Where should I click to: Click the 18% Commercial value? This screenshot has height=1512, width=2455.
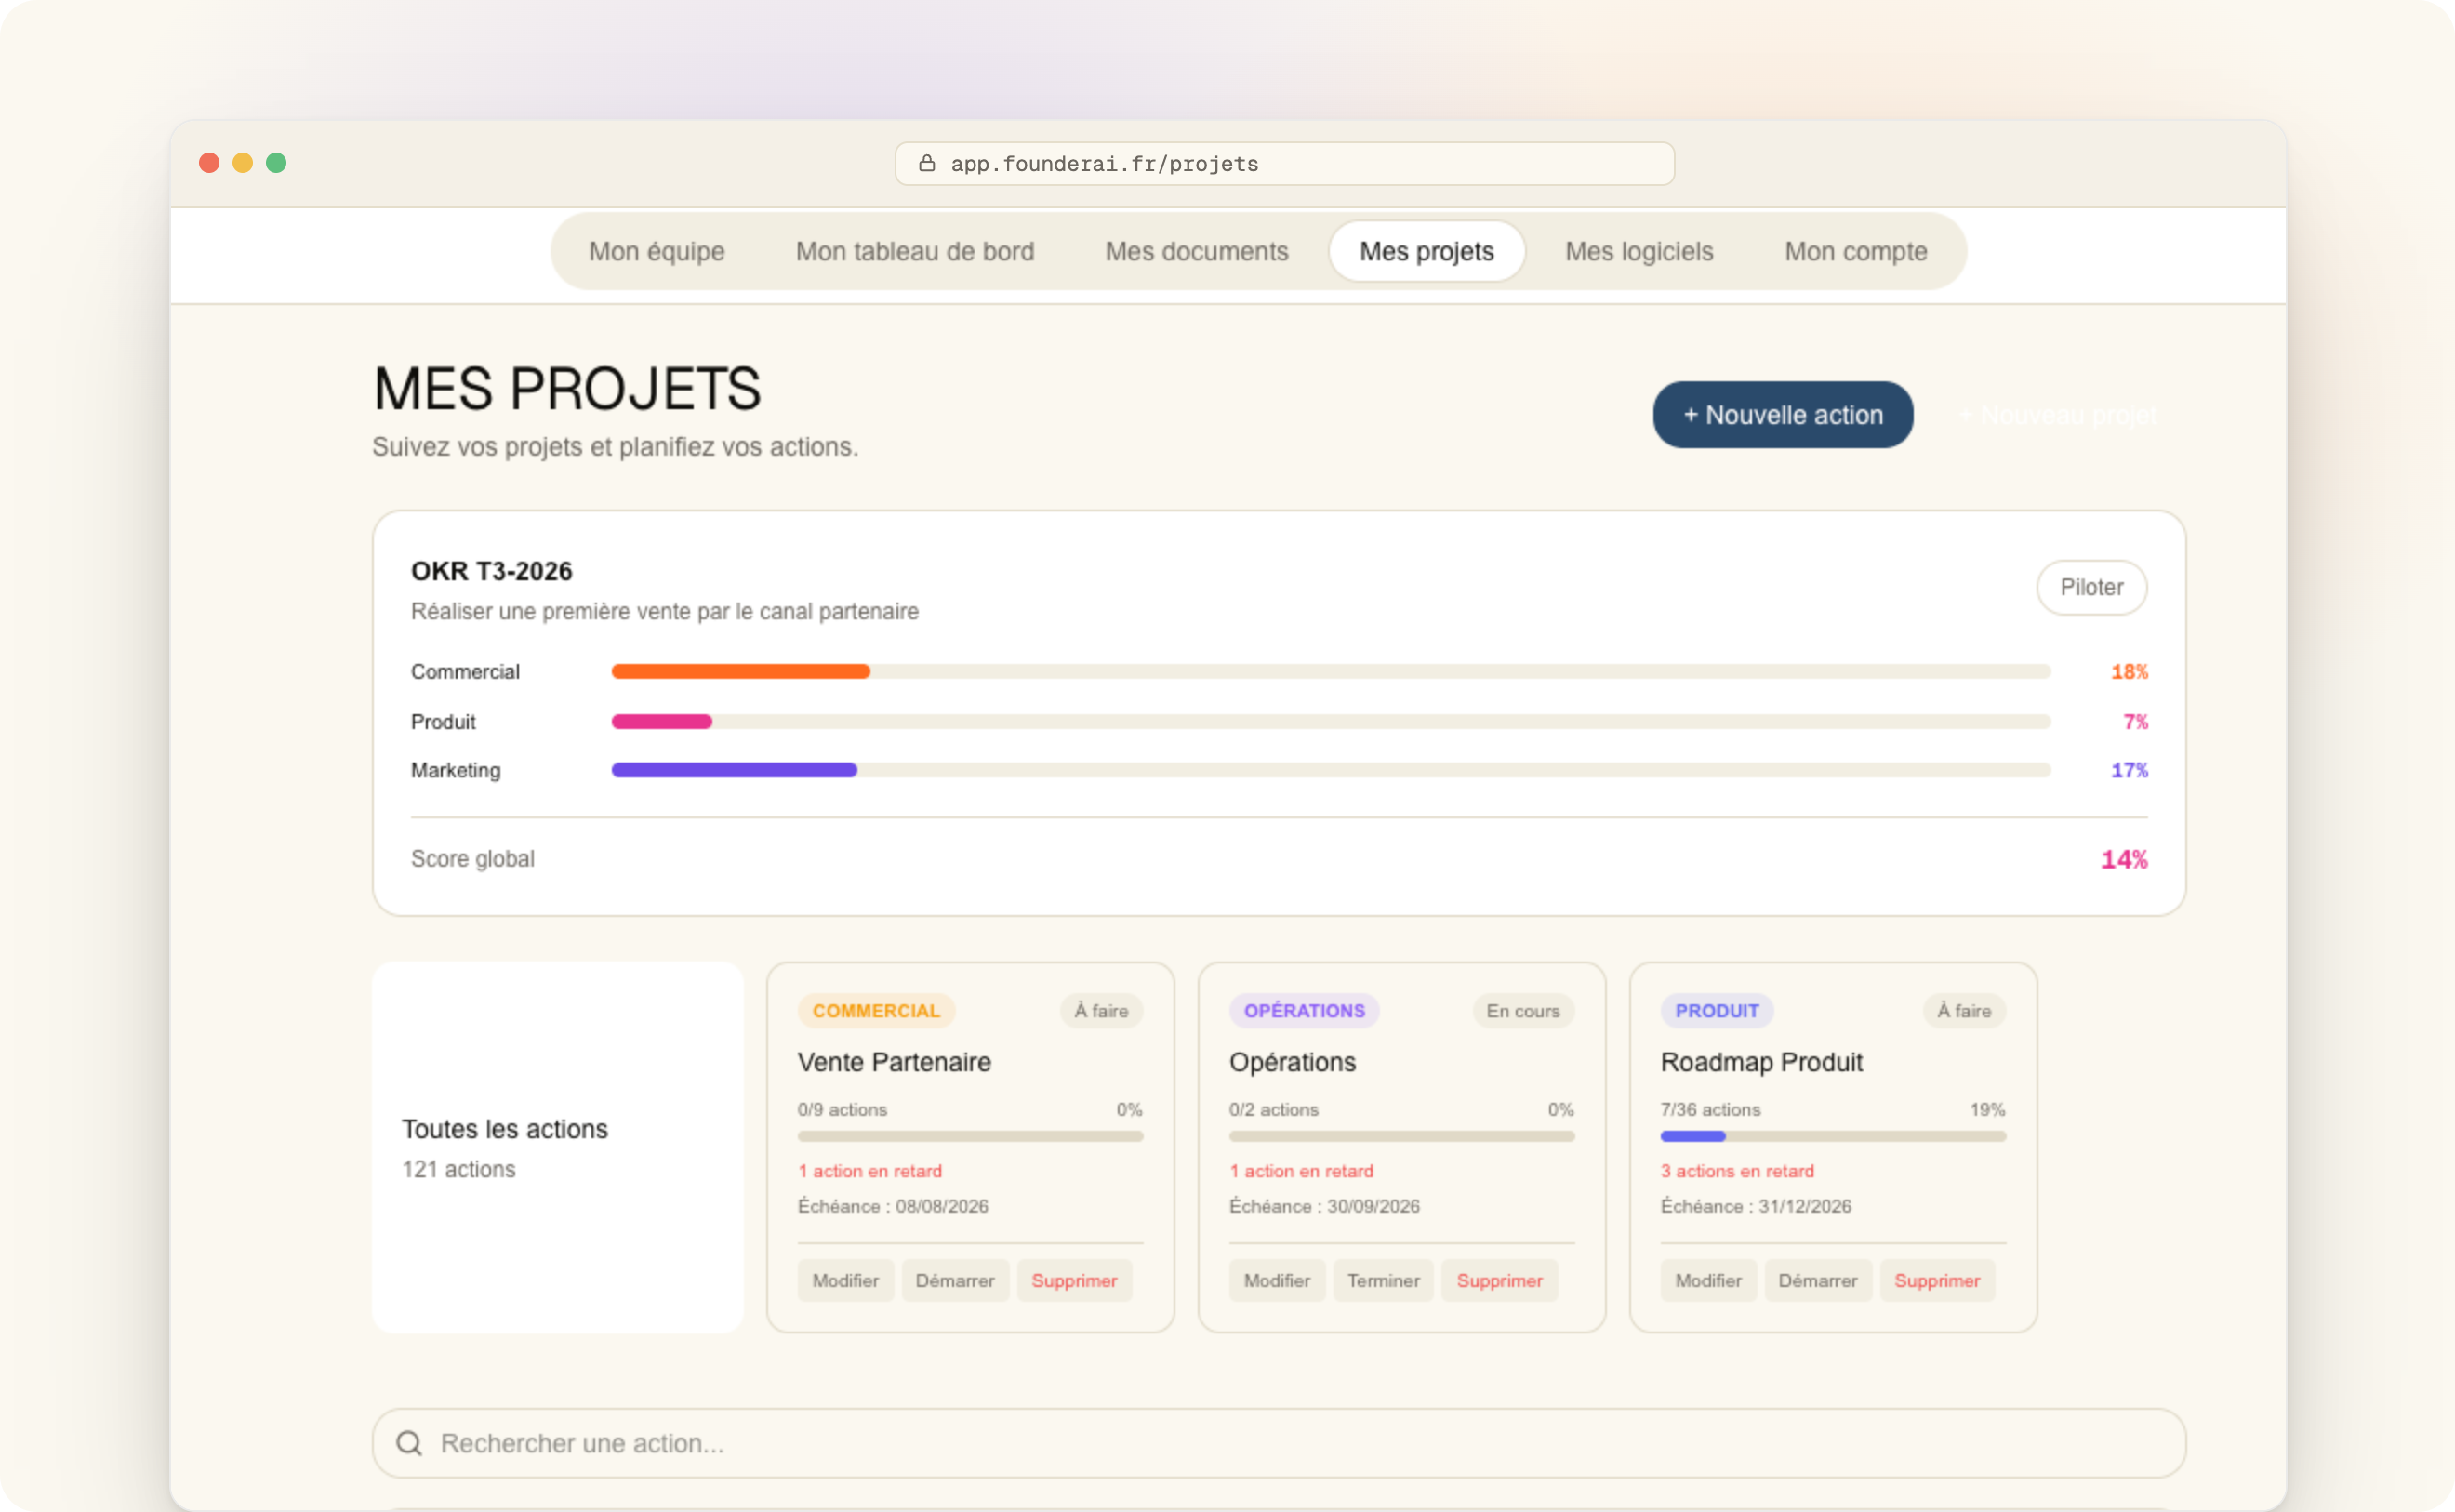click(2129, 672)
